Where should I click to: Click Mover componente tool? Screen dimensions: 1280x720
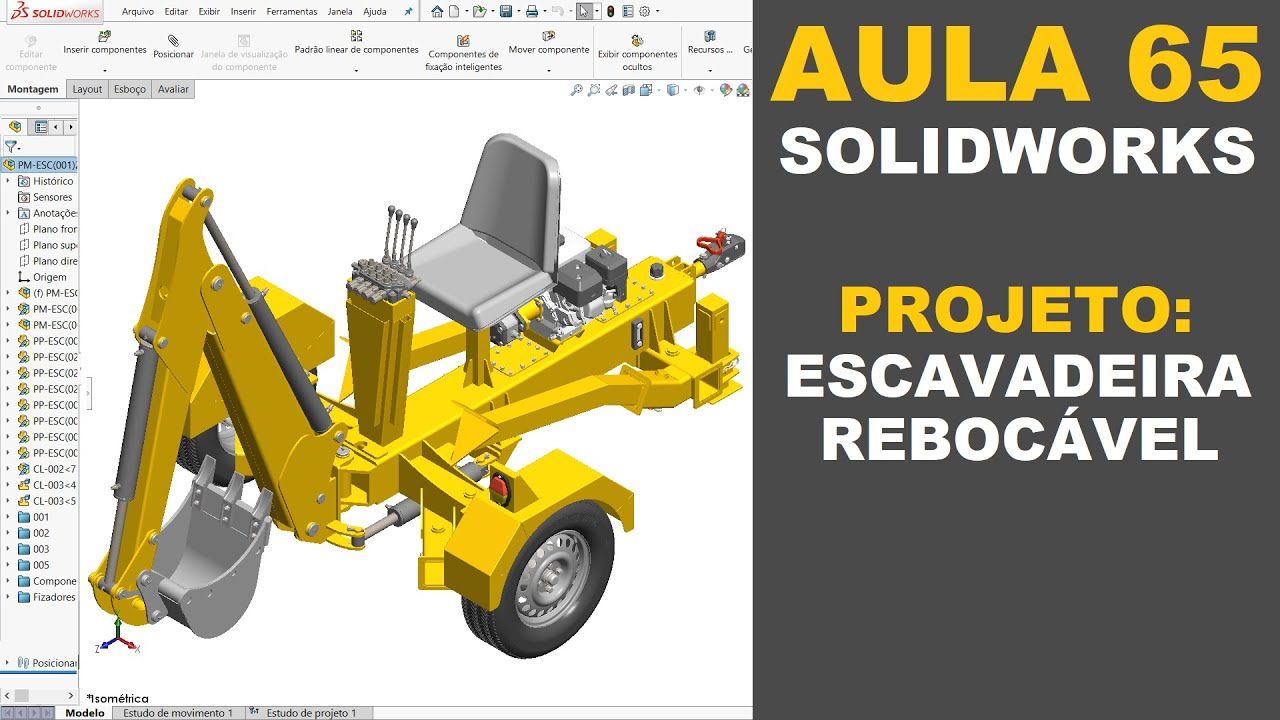point(549,43)
